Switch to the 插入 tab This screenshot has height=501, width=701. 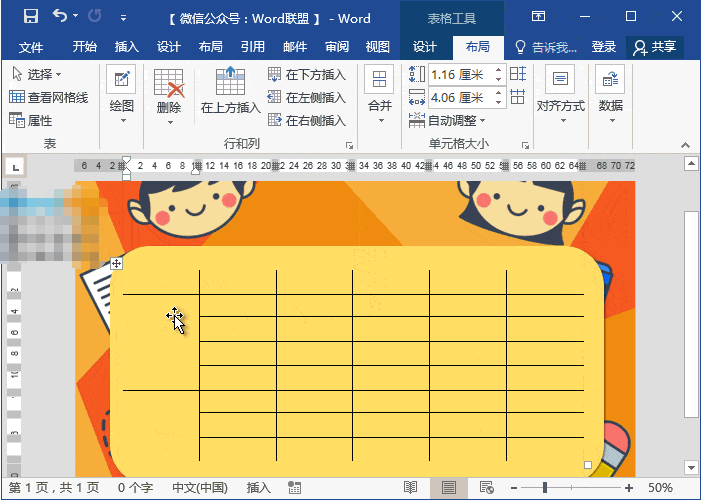coord(127,46)
